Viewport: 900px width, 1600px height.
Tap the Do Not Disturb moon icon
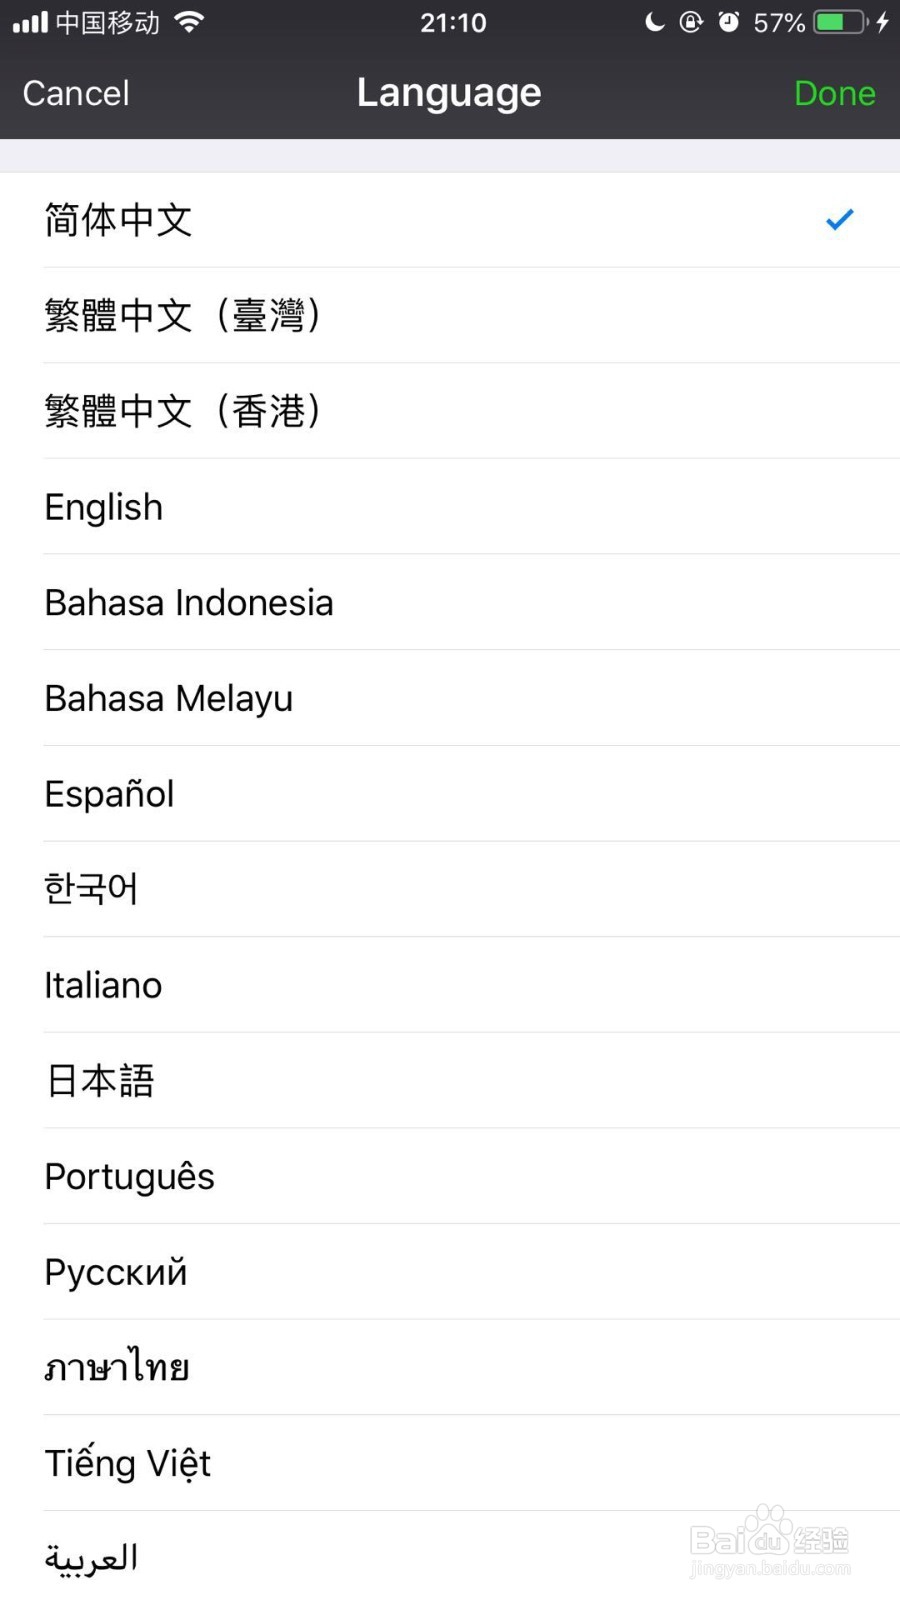click(x=655, y=22)
